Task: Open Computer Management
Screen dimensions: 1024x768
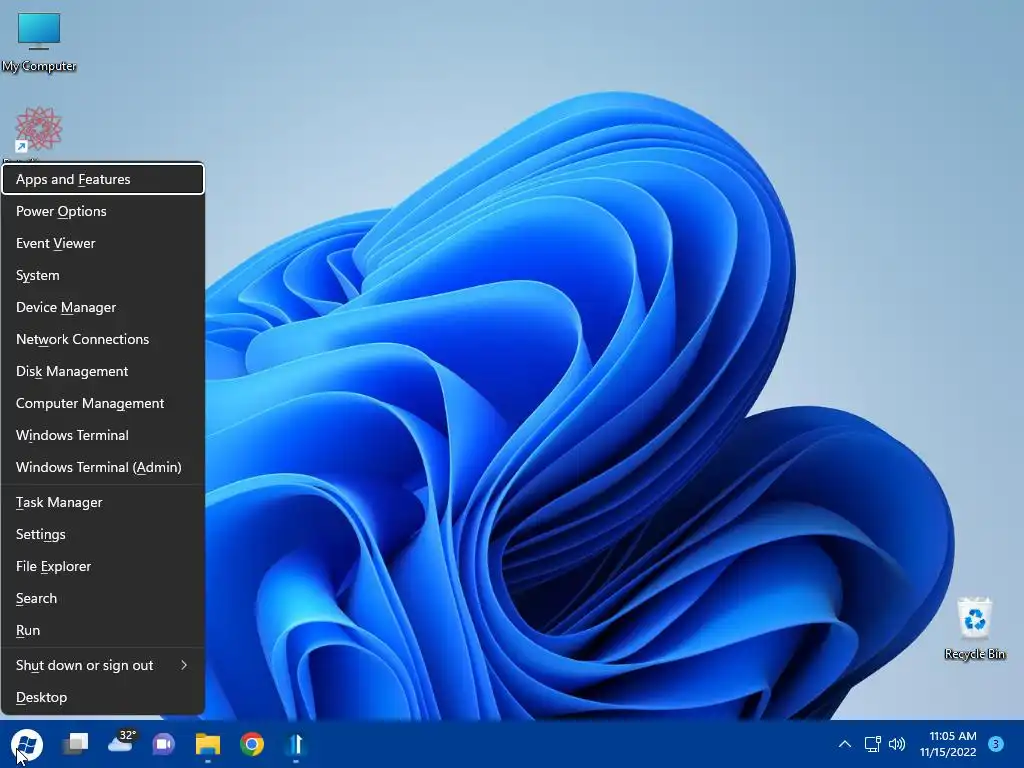Action: click(103, 403)
